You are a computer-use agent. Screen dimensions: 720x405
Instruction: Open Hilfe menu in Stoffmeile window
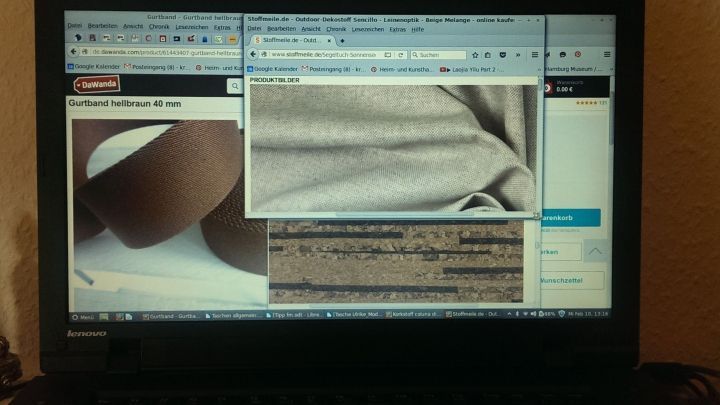pyautogui.click(x=417, y=29)
